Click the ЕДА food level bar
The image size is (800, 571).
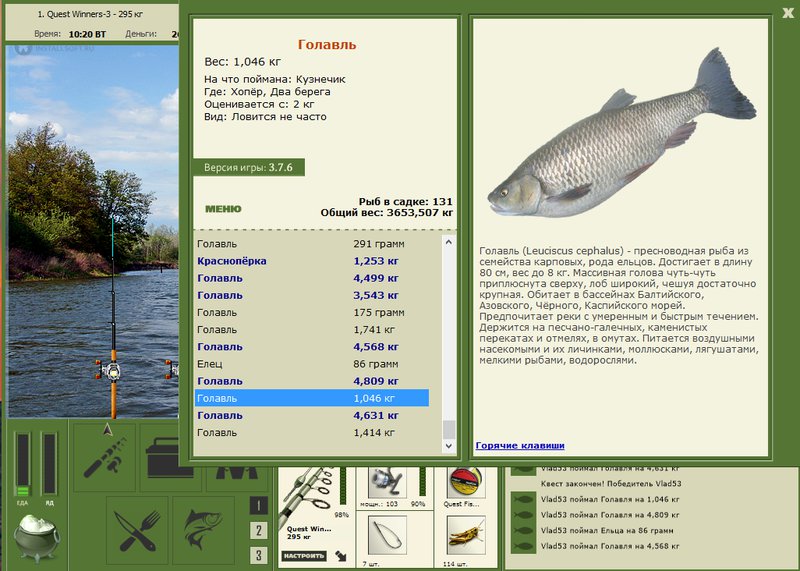pos(22,464)
